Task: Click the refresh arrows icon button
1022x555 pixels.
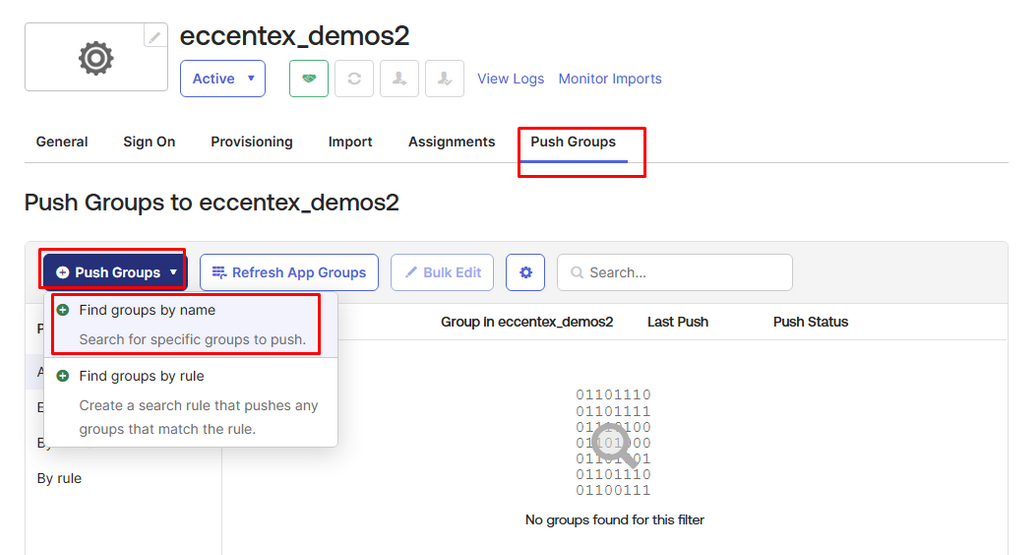Action: 354,79
